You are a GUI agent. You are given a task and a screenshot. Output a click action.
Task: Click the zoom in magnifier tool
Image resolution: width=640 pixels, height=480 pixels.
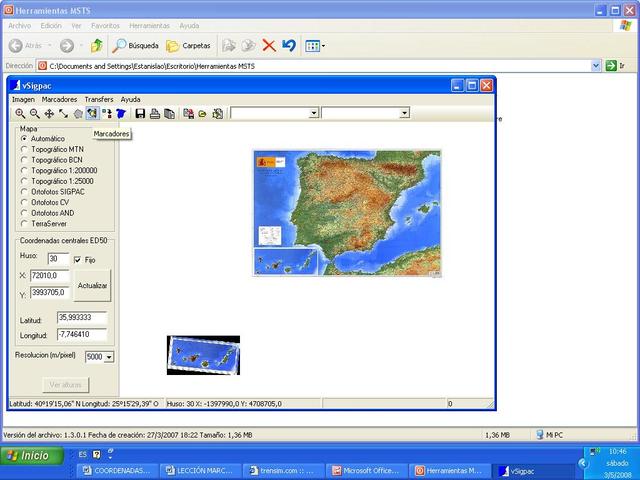[x=20, y=114]
